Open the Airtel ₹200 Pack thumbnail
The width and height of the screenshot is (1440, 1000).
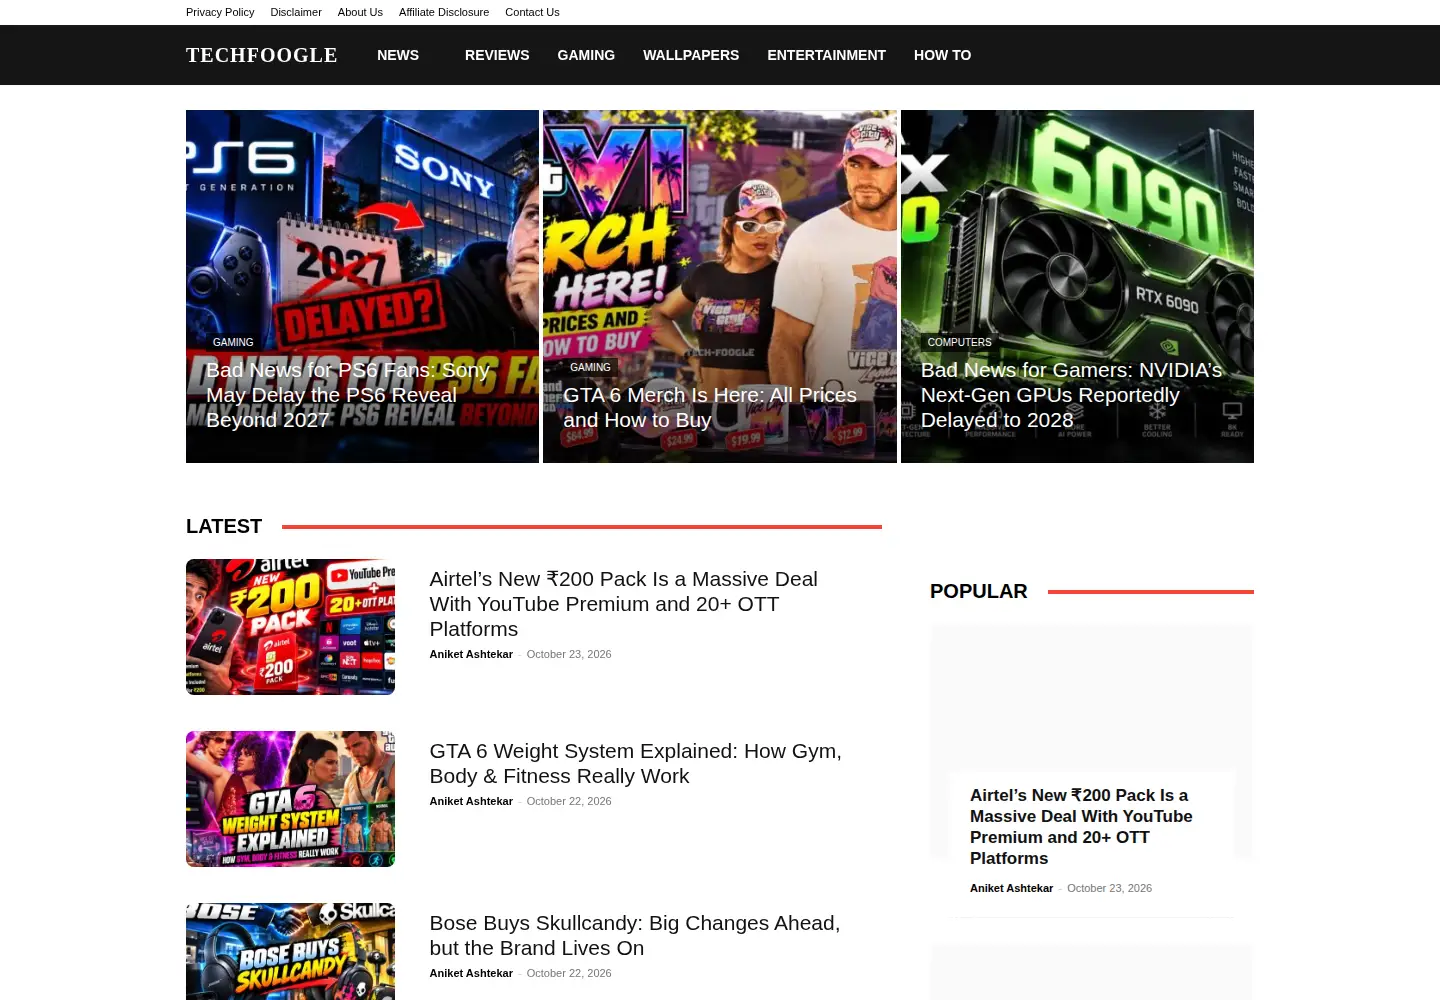tap(290, 627)
